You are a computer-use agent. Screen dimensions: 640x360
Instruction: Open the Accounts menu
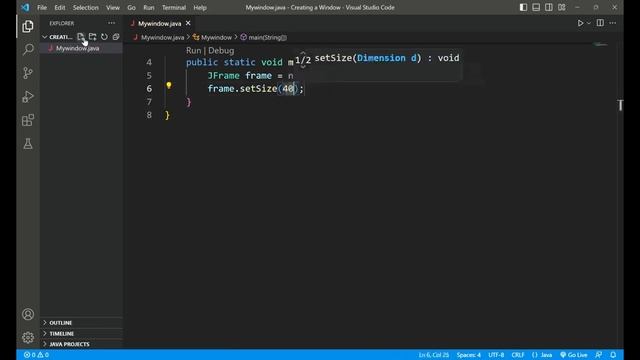[x=28, y=314]
